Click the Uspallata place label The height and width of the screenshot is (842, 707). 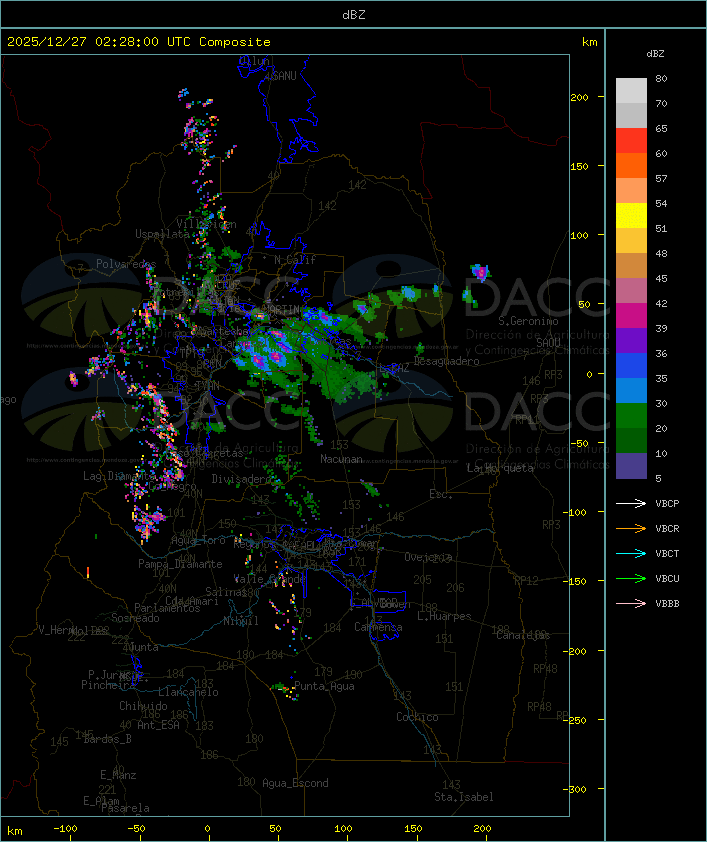(162, 234)
